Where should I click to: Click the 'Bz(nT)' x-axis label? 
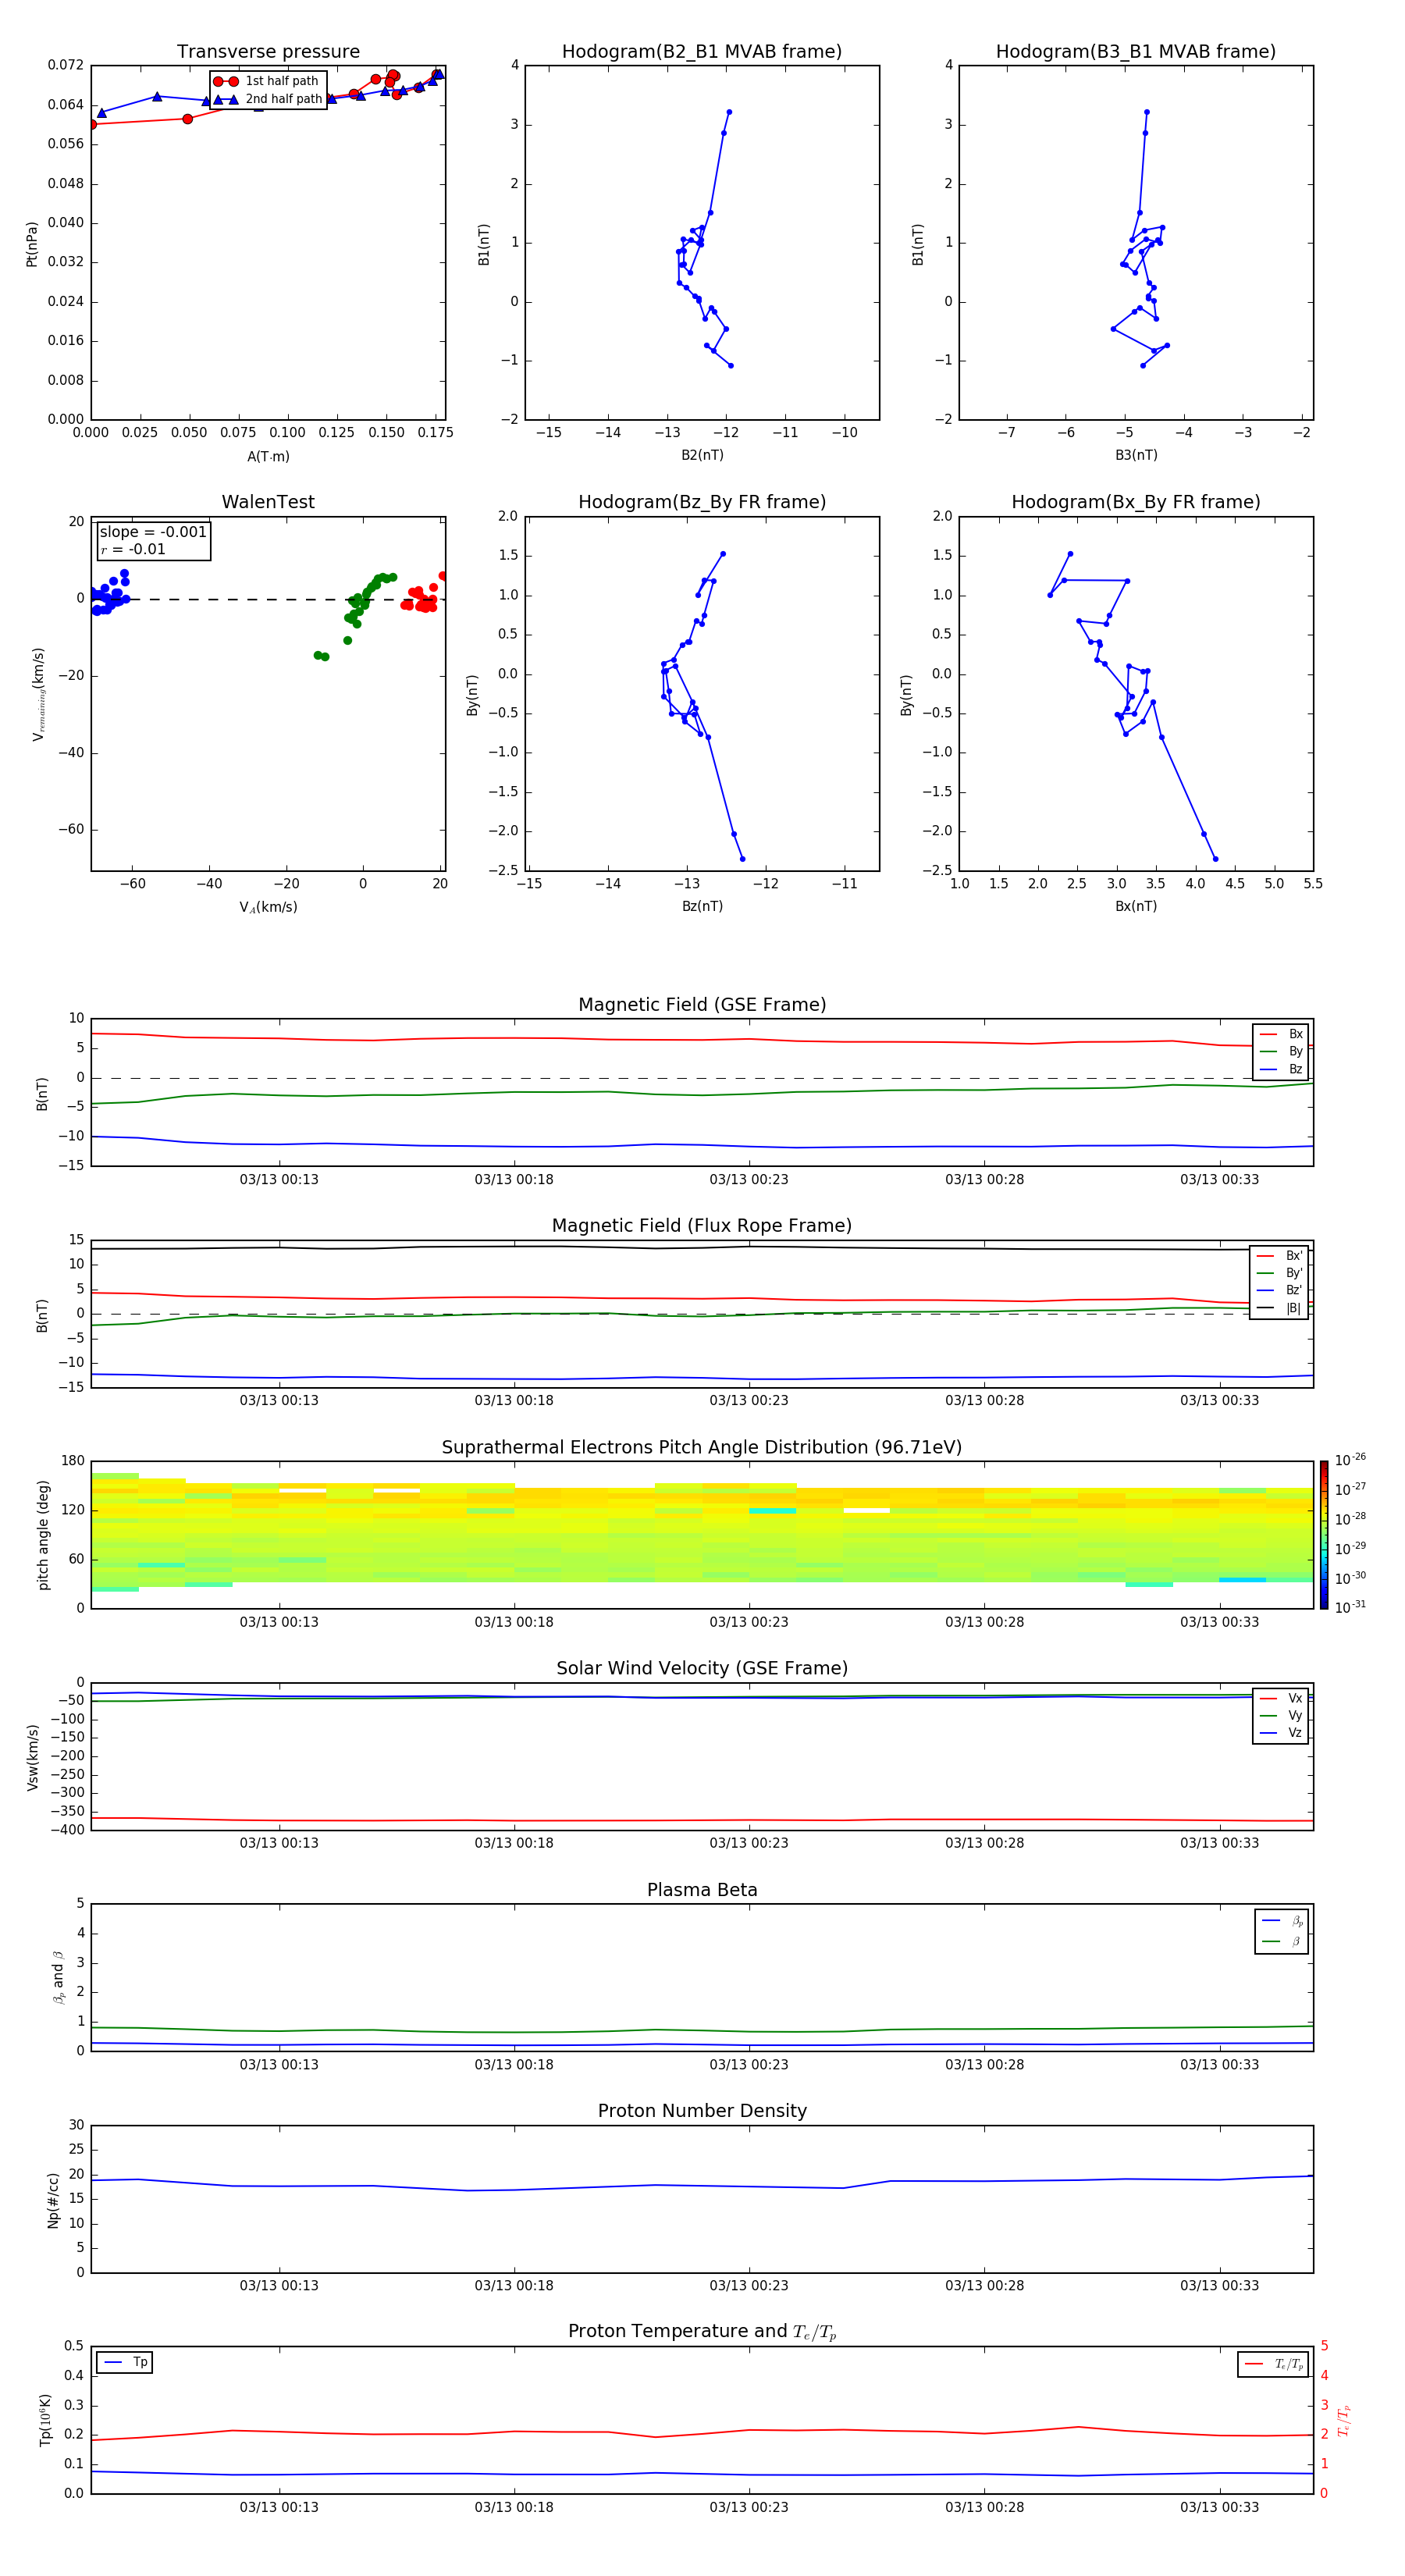pos(702,907)
